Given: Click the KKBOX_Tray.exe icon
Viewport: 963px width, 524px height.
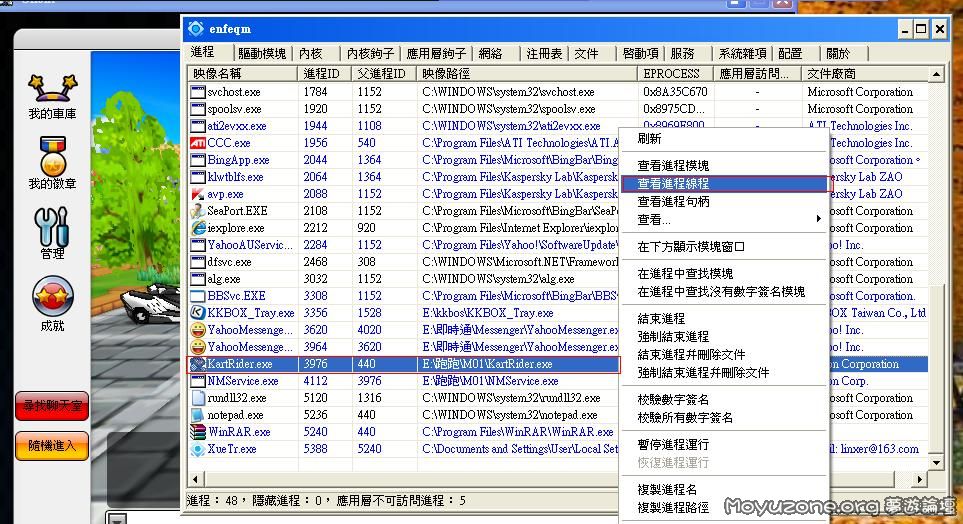Looking at the screenshot, I should [198, 313].
